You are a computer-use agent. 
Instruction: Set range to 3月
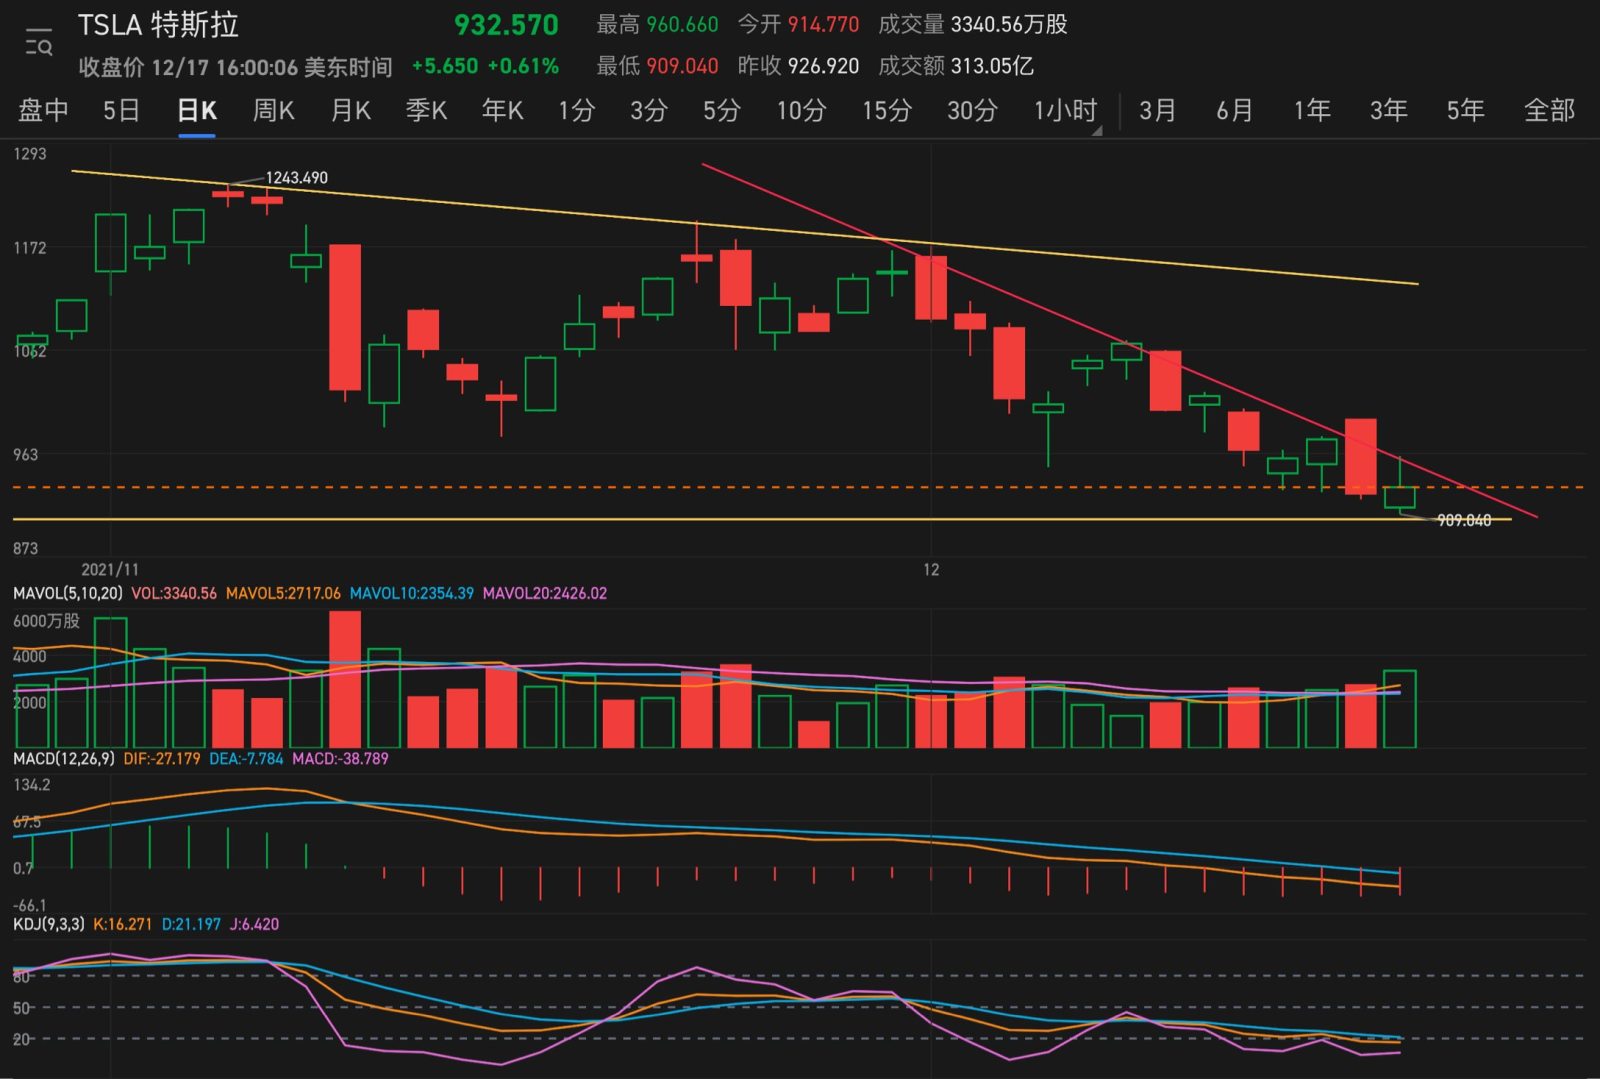1157,110
